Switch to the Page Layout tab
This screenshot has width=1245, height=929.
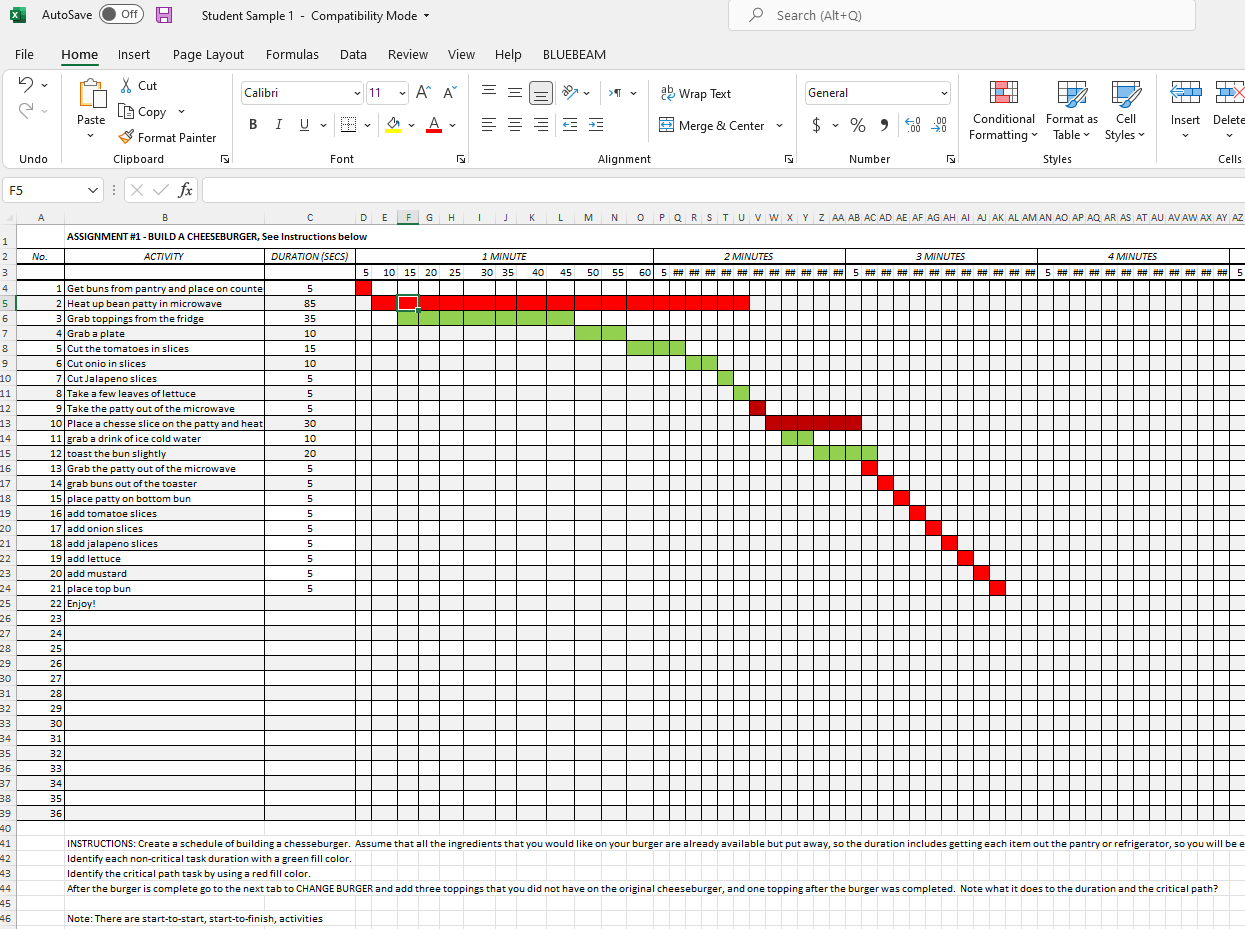point(208,55)
